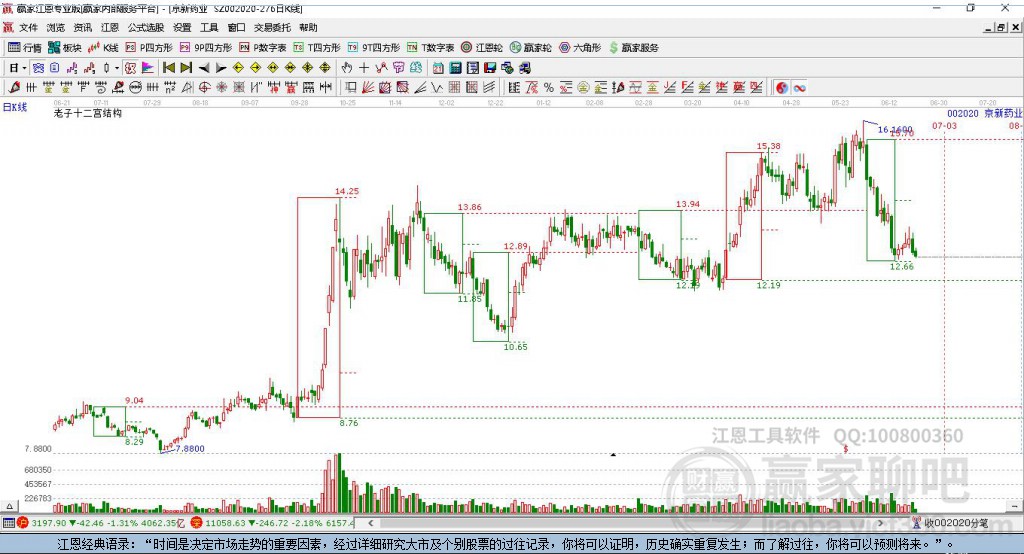Open the P数字表 tool
Image resolution: width=1024 pixels, height=554 pixels.
pyautogui.click(x=263, y=48)
